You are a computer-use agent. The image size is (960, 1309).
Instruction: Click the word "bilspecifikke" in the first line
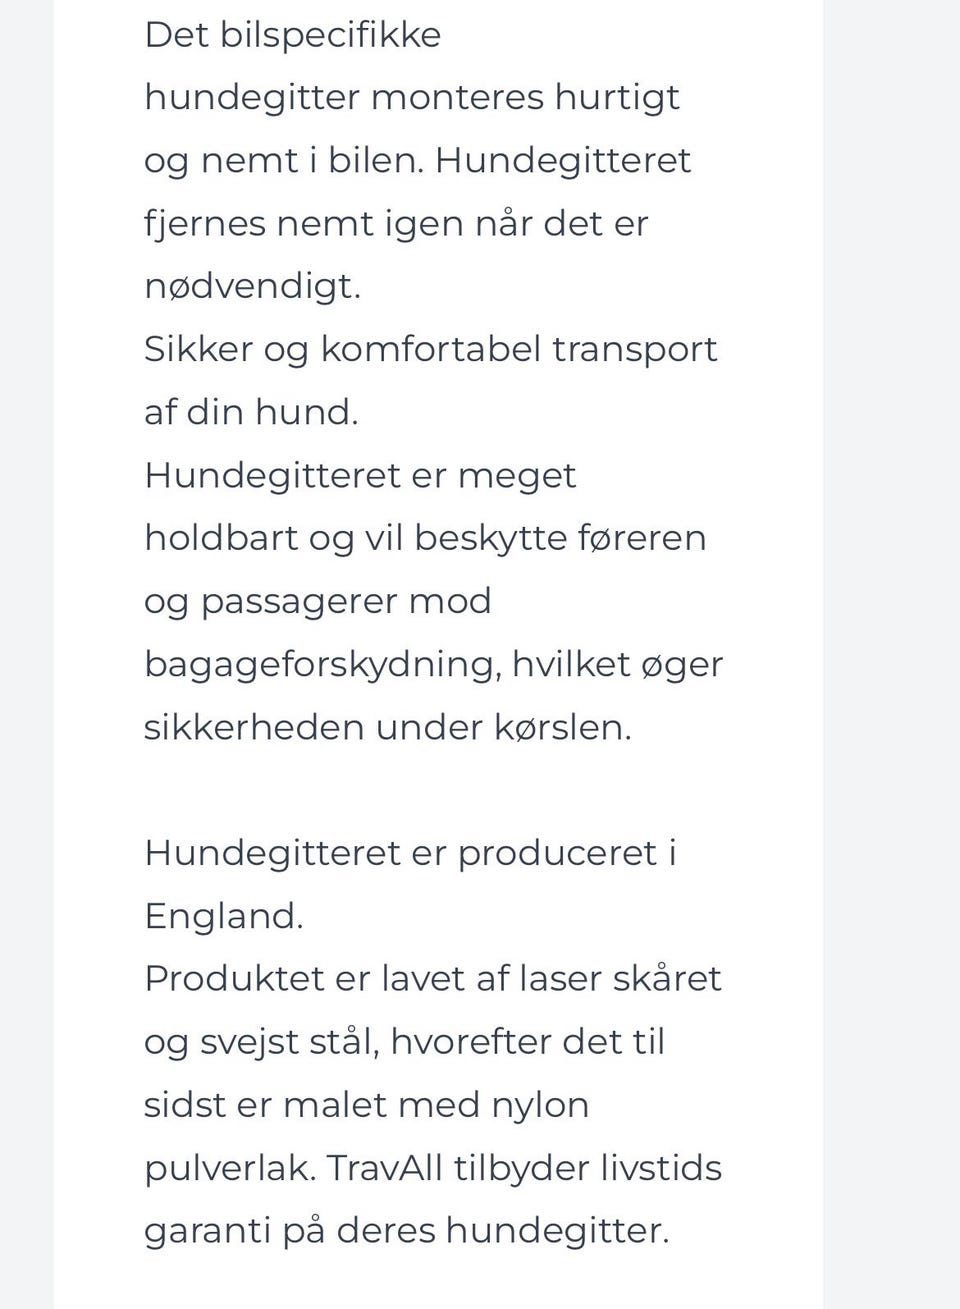[330, 35]
